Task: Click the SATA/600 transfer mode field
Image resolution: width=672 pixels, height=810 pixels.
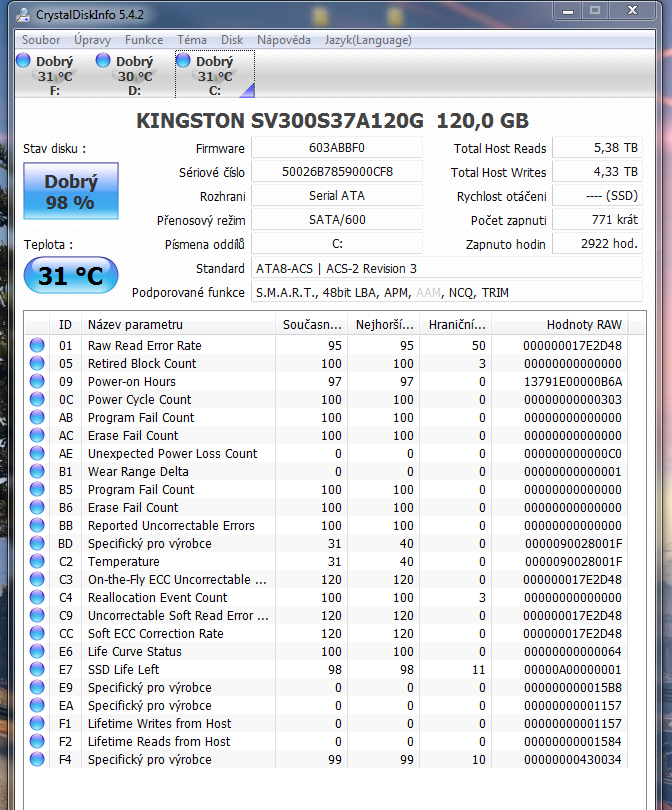Action: coord(337,220)
